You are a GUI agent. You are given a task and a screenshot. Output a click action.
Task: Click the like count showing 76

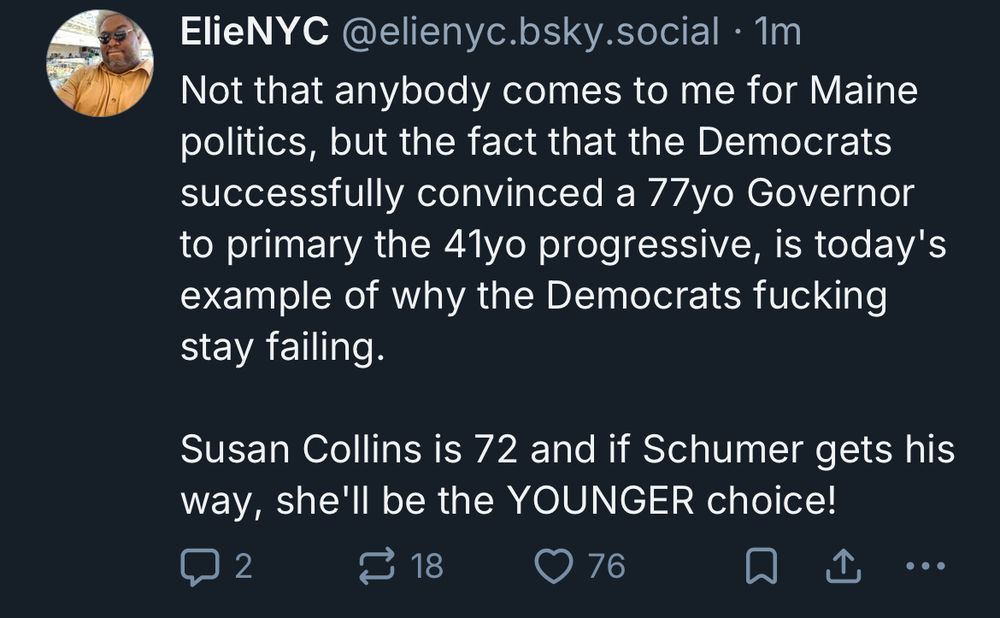point(606,567)
